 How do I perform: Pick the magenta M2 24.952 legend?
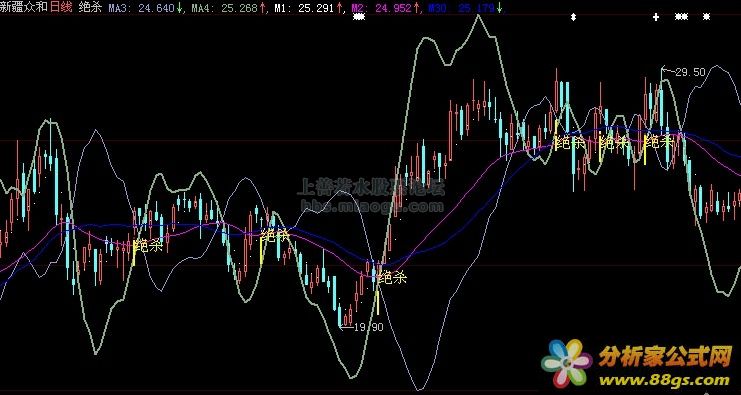tap(386, 8)
